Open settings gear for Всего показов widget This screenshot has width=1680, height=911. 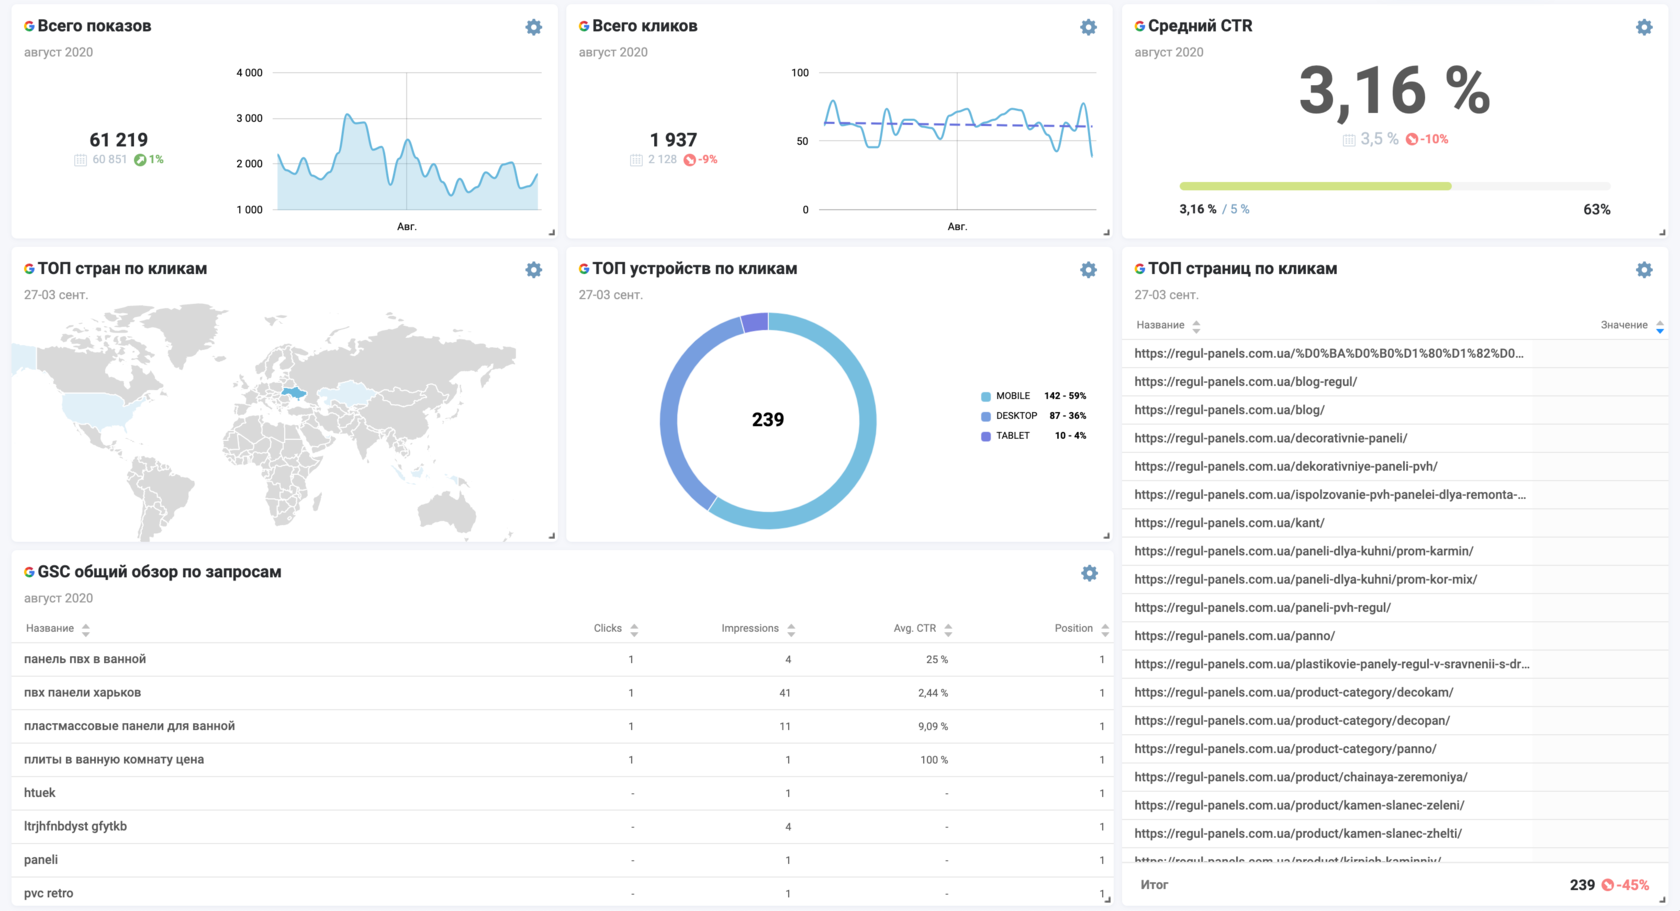(534, 28)
